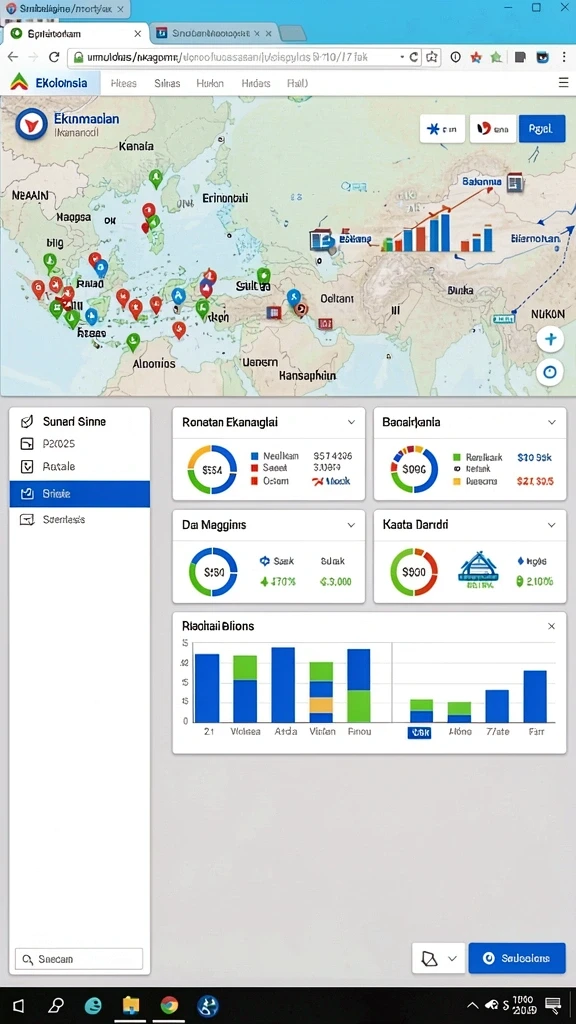Select the highlighted Sriote sidebar item

pyautogui.click(x=80, y=494)
